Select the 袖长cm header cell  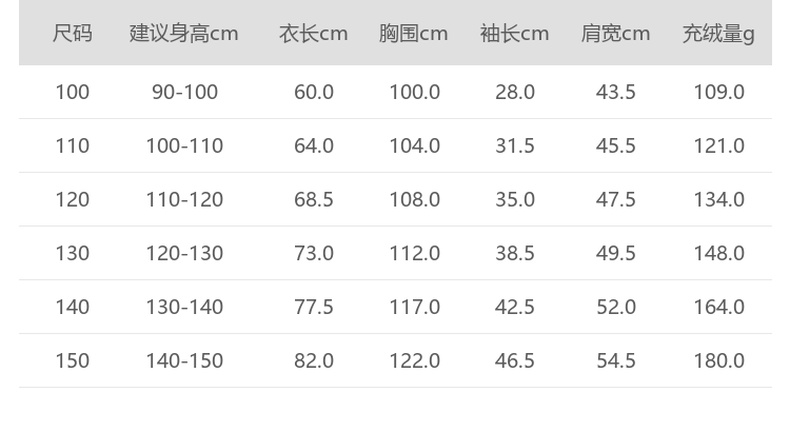[514, 33]
